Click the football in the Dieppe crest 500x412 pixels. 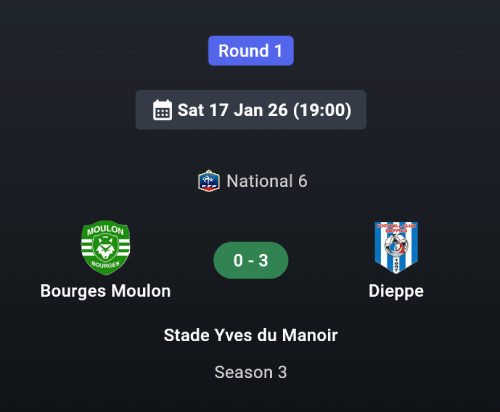click(396, 246)
